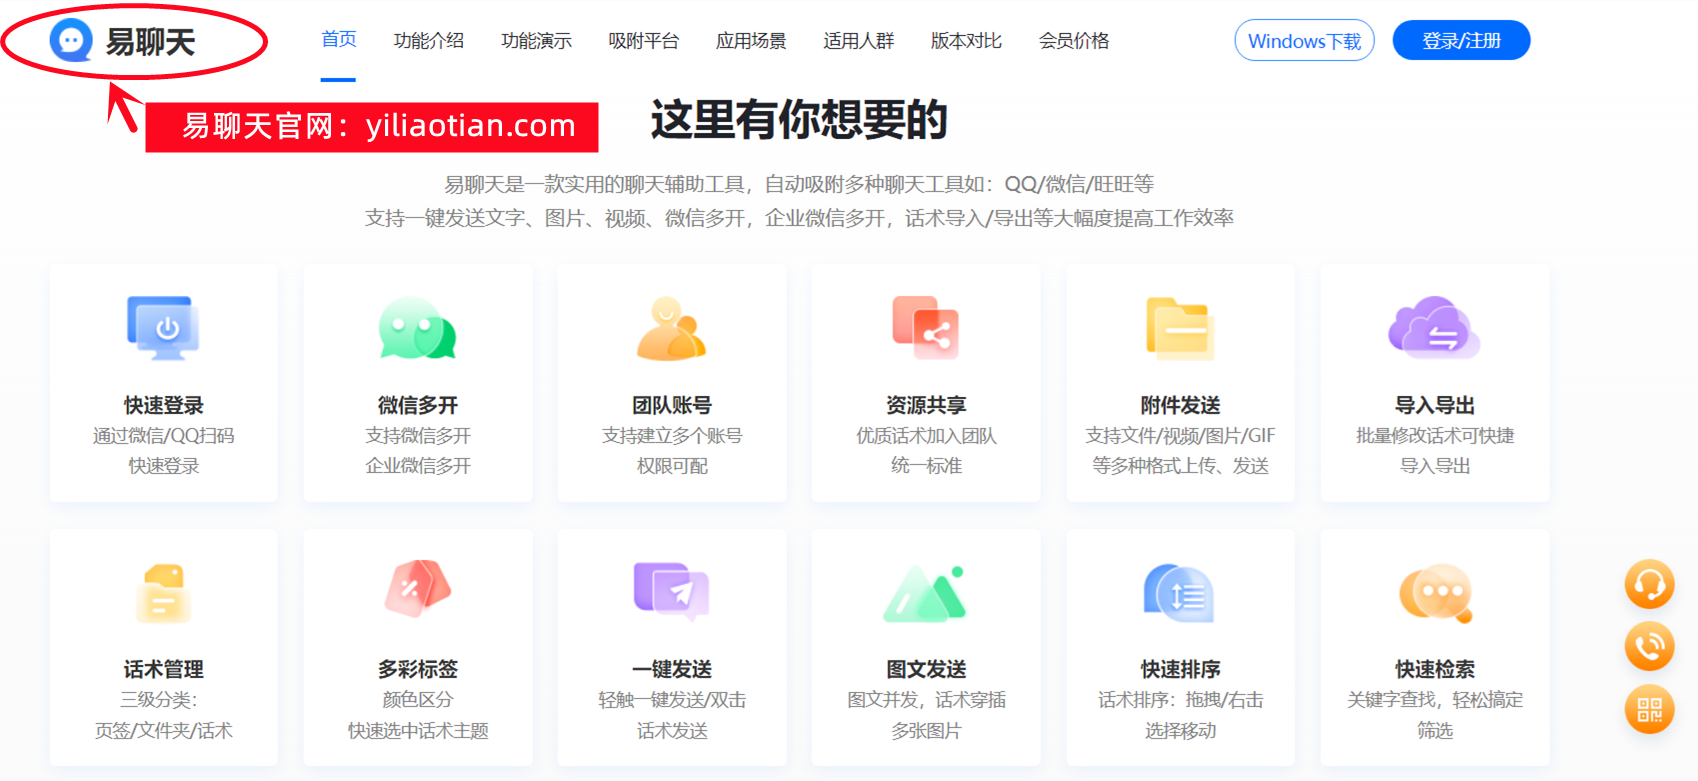This screenshot has height=781, width=1698.
Task: Click the 团队账号 people icon
Action: pyautogui.click(x=672, y=328)
